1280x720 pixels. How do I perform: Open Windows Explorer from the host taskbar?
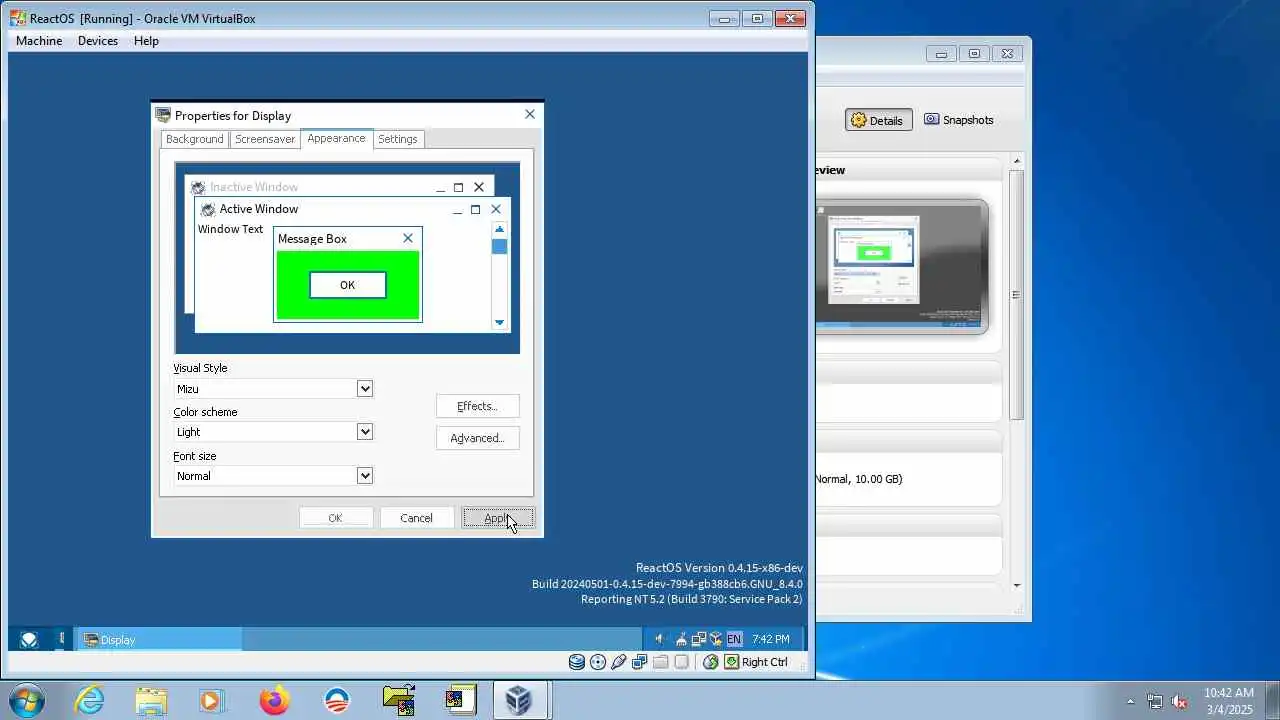tap(151, 700)
